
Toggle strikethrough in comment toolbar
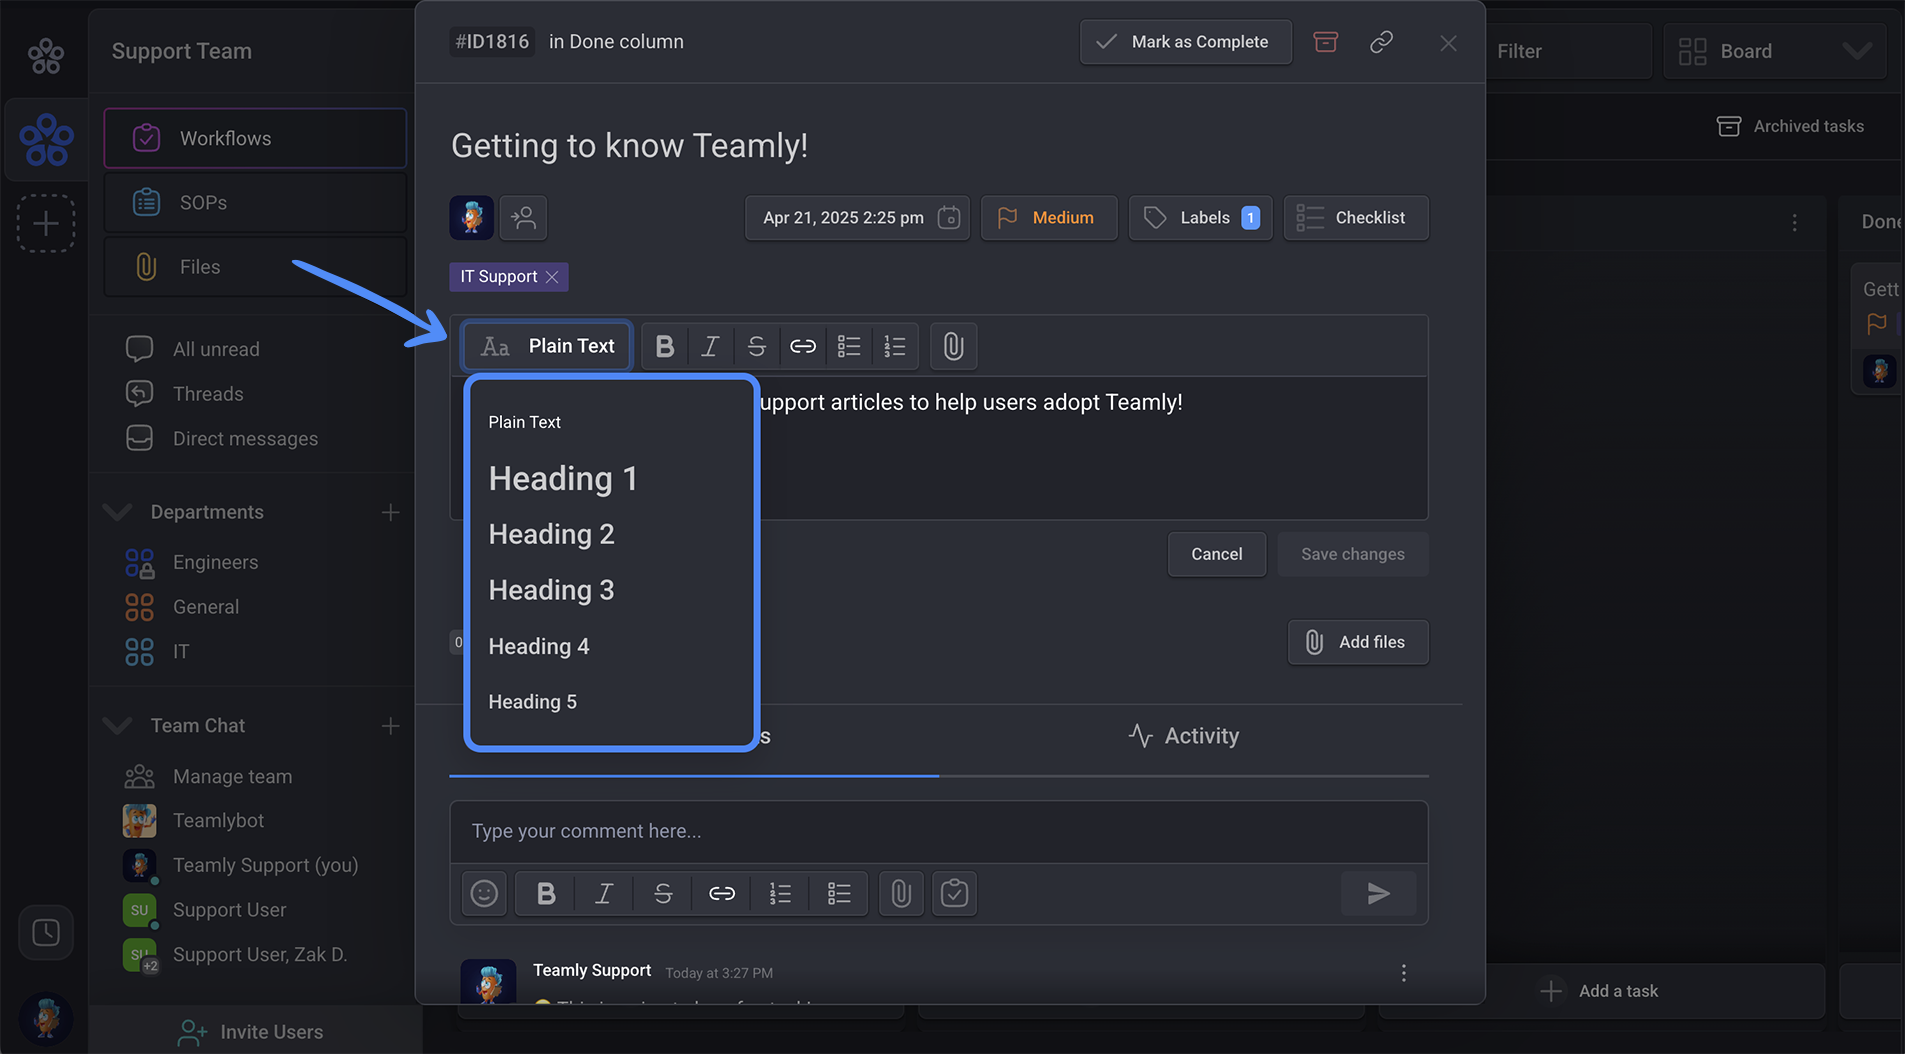663,893
